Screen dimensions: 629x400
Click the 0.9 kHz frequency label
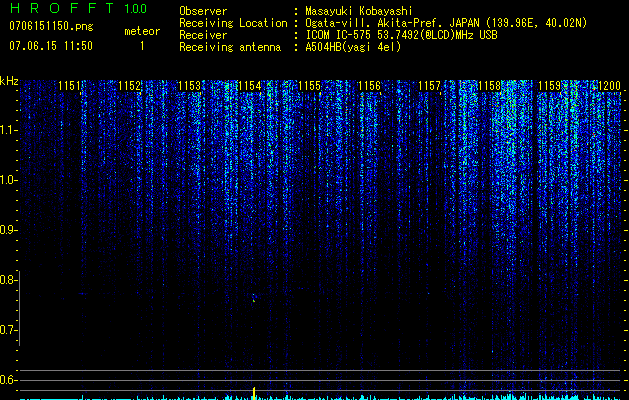tap(8, 230)
